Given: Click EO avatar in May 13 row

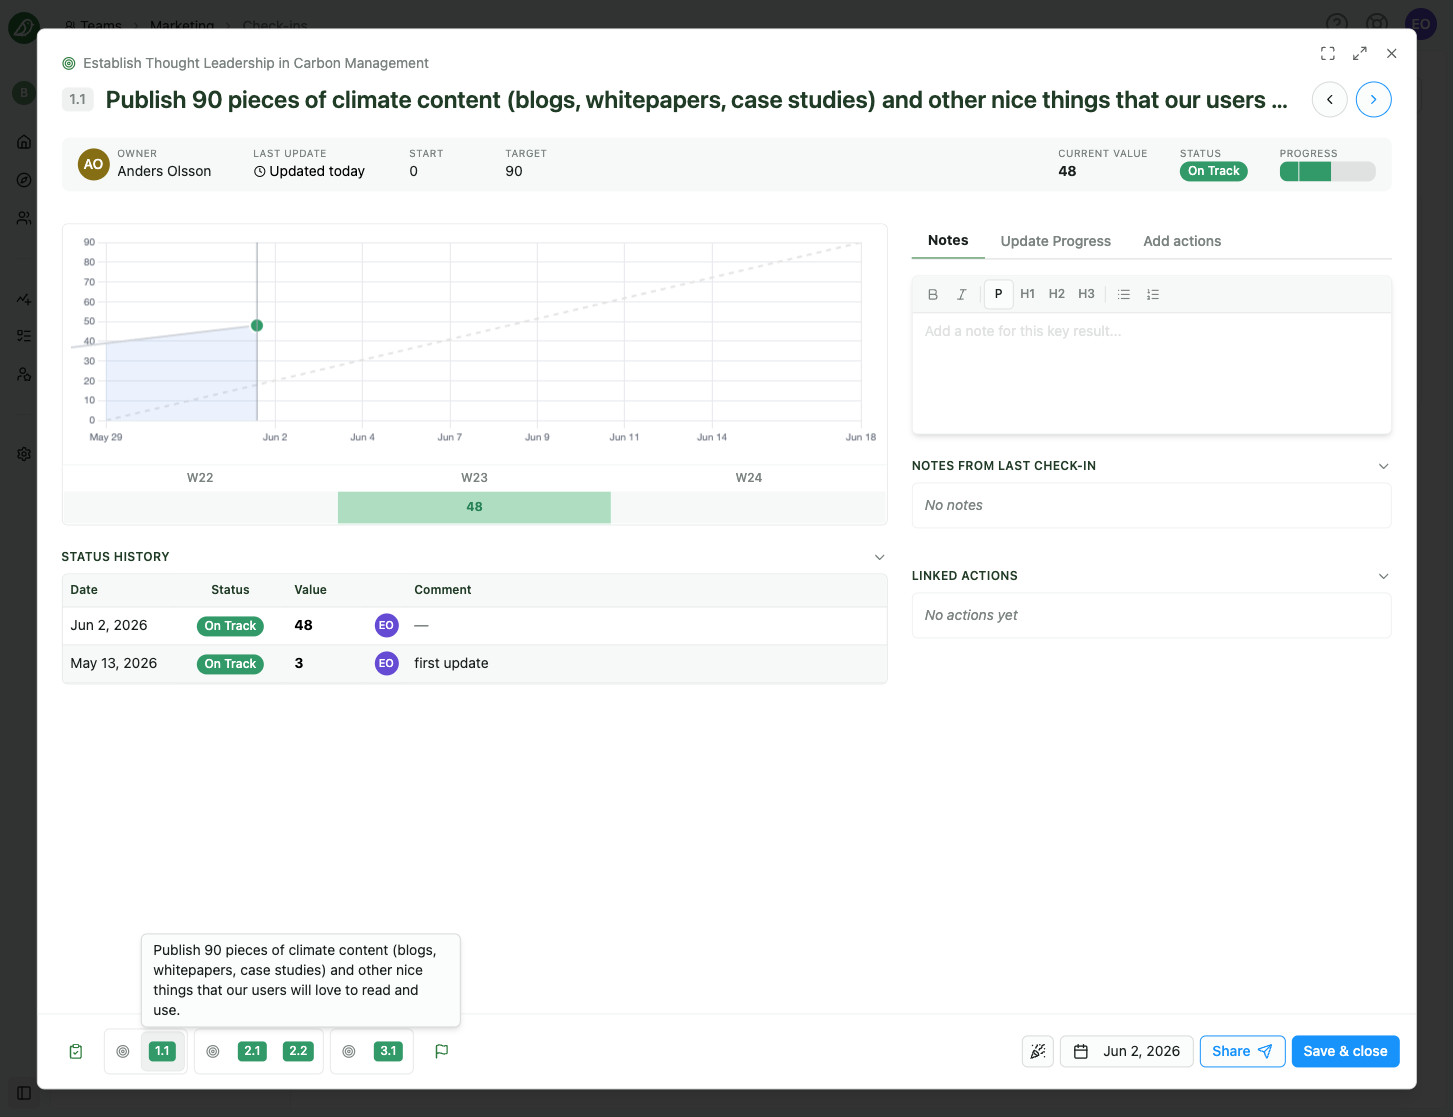Looking at the screenshot, I should (x=386, y=663).
